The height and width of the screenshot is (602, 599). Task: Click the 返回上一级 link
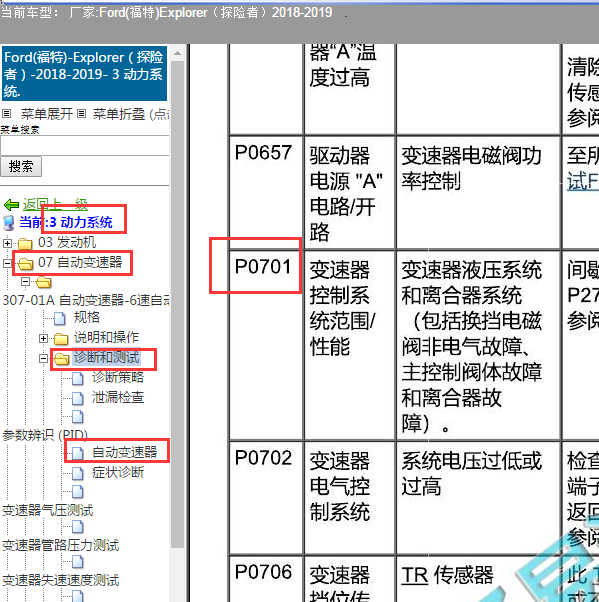(x=55, y=204)
